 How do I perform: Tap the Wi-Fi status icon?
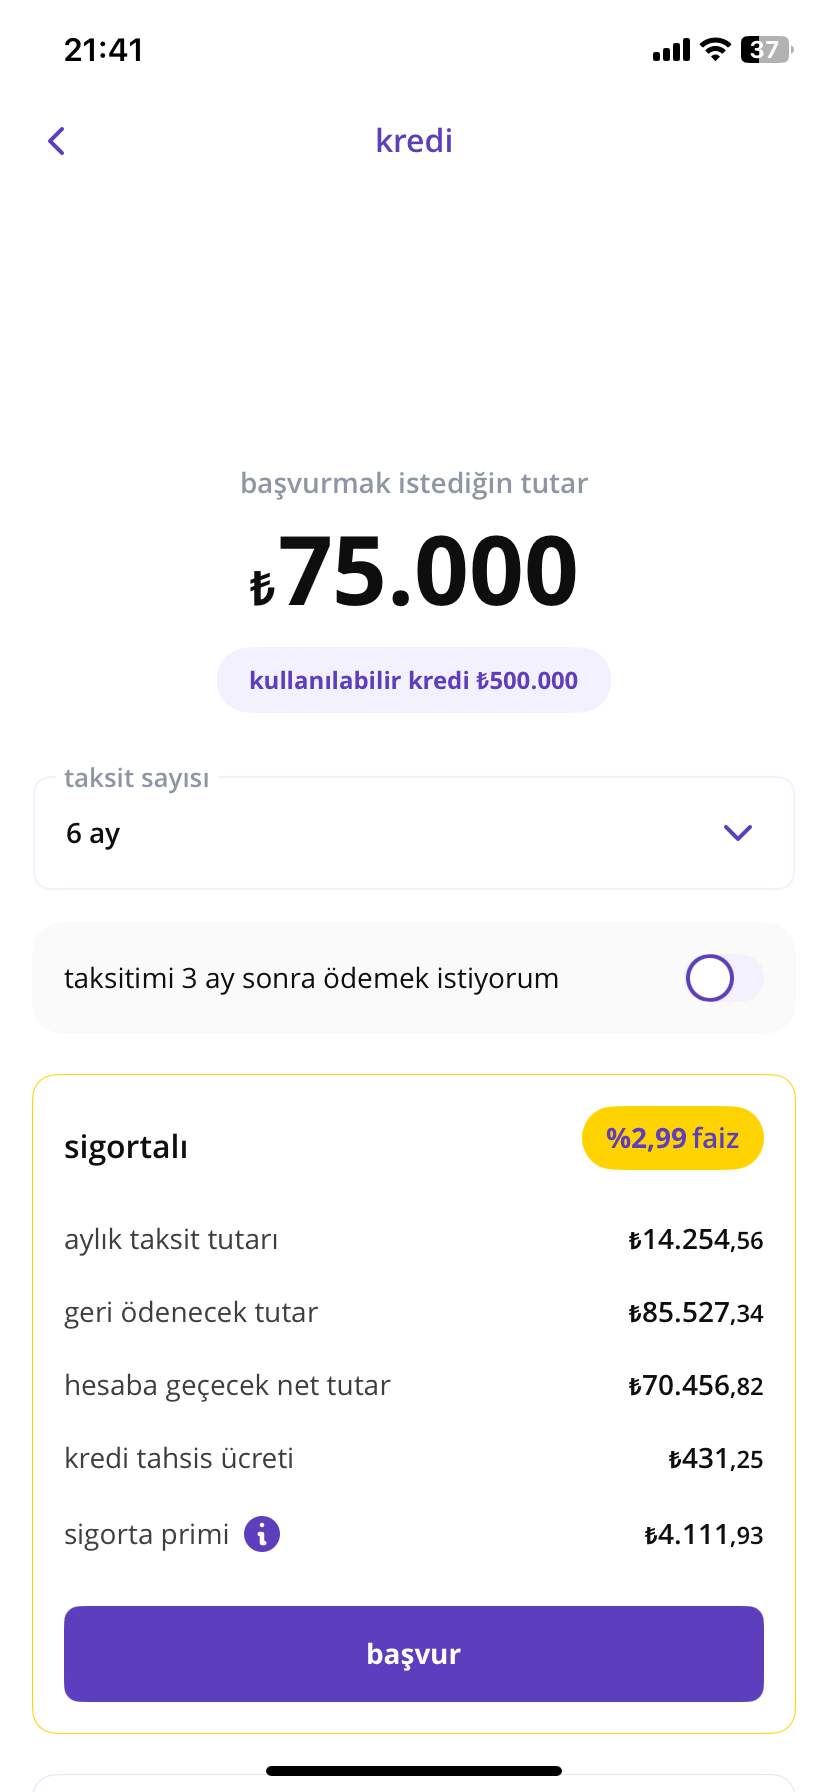tap(715, 49)
